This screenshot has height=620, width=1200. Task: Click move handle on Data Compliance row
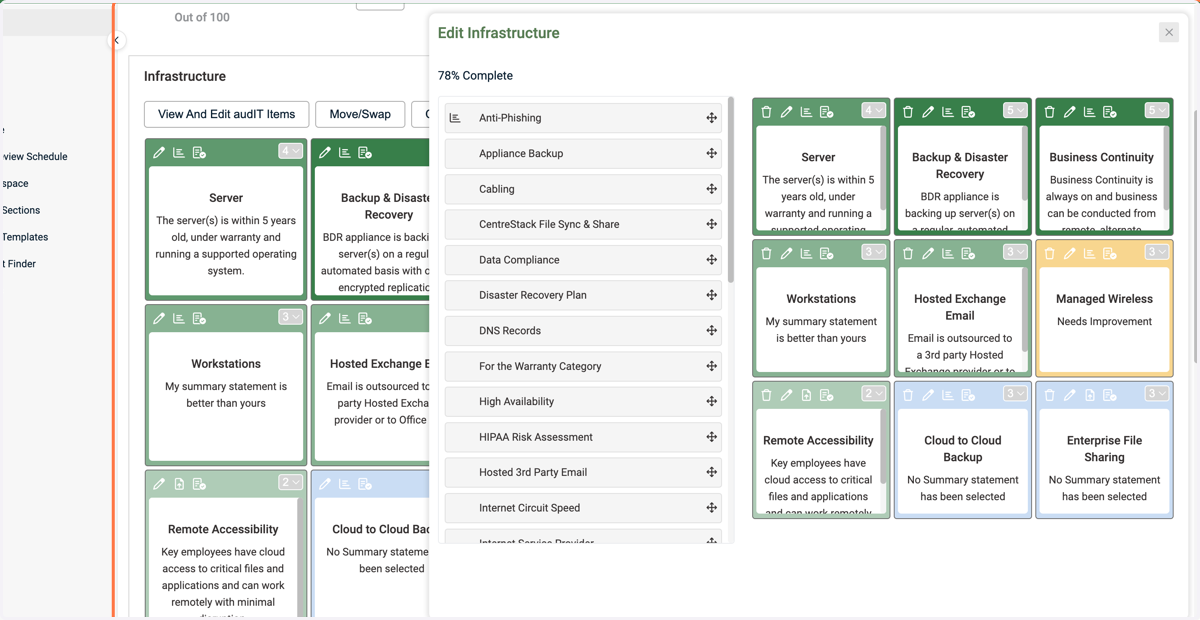[711, 260]
